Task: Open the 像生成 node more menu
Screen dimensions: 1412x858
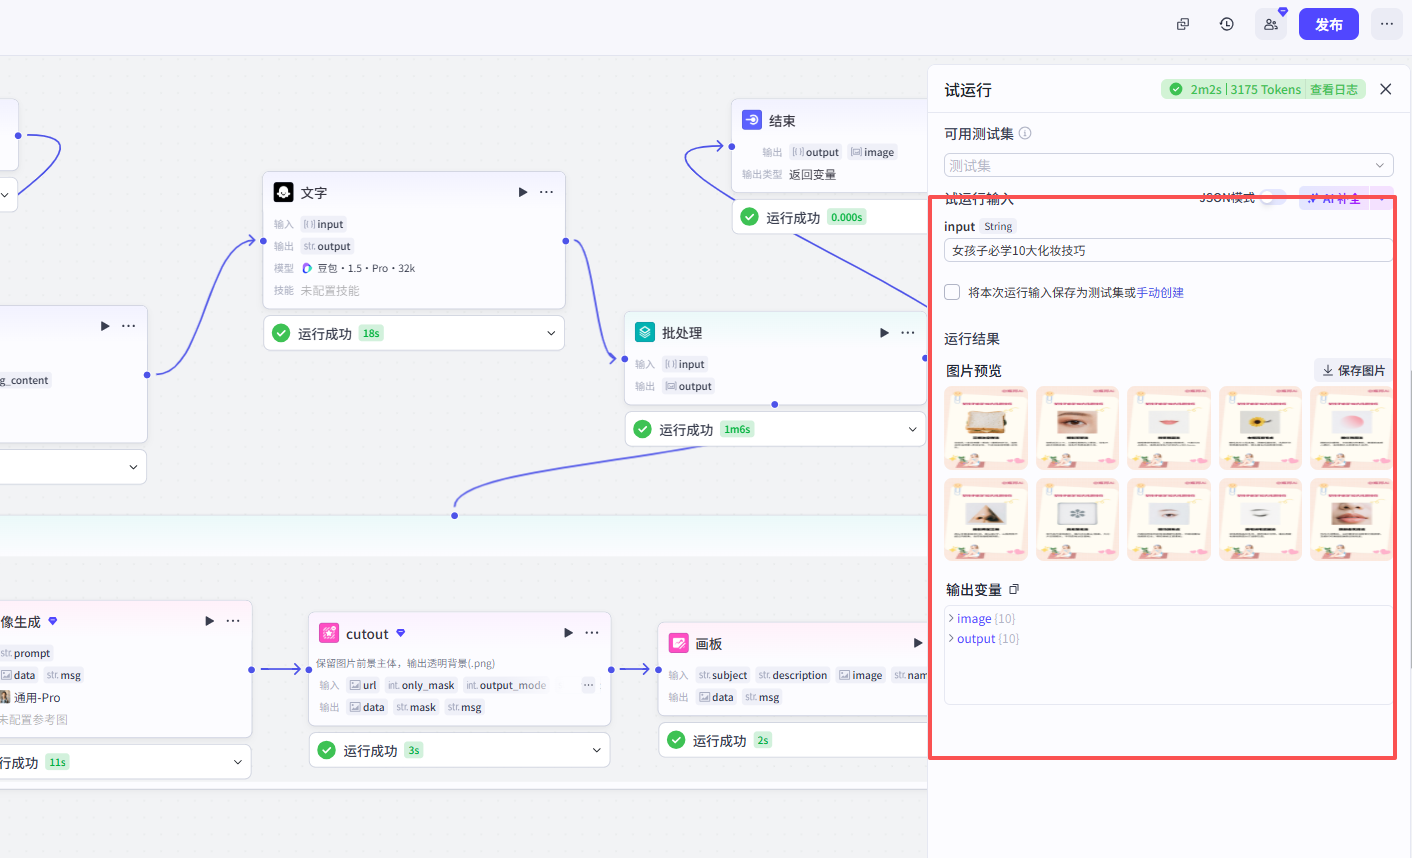Action: click(233, 621)
